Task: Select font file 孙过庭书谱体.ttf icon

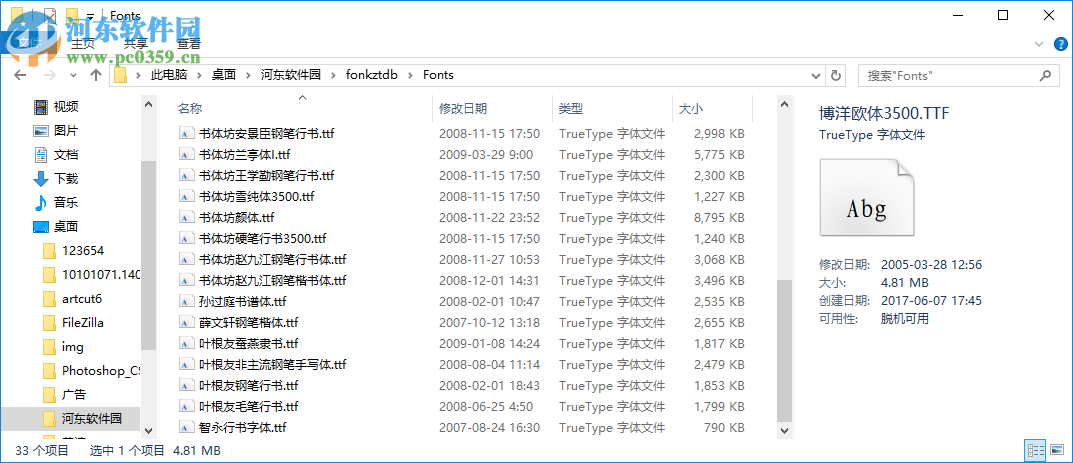Action: click(187, 302)
